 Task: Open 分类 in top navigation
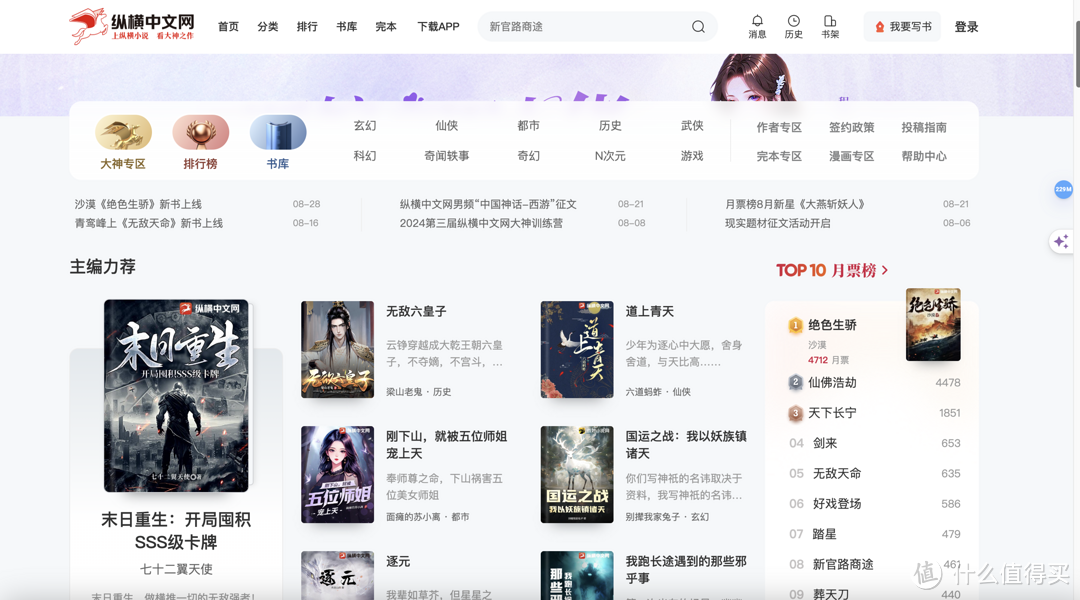tap(268, 27)
